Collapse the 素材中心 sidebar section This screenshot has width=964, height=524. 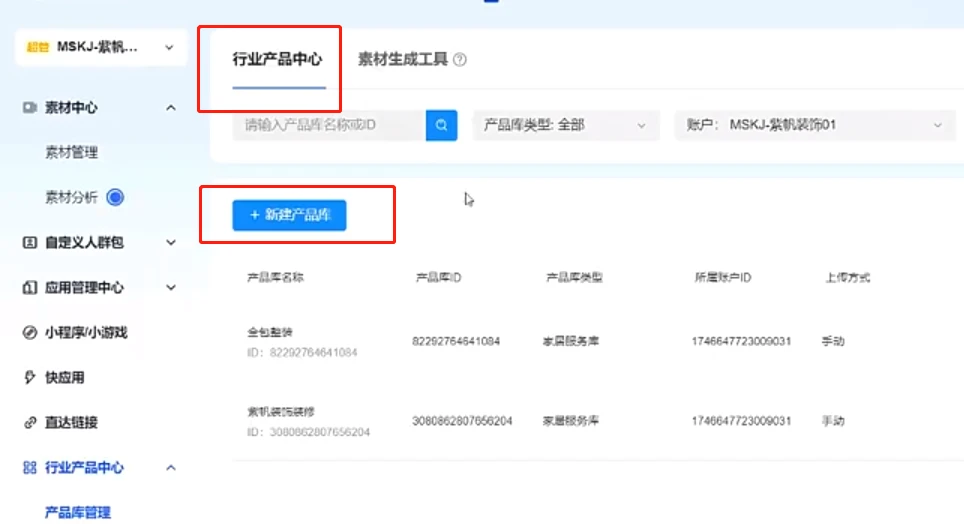click(171, 108)
